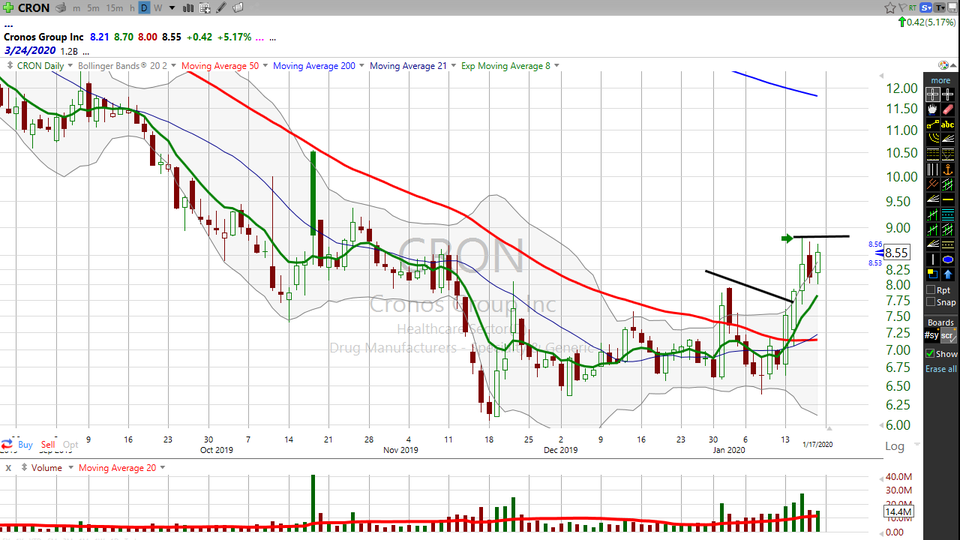
Task: Click the layout panel icon at top right
Action: tap(954, 8)
